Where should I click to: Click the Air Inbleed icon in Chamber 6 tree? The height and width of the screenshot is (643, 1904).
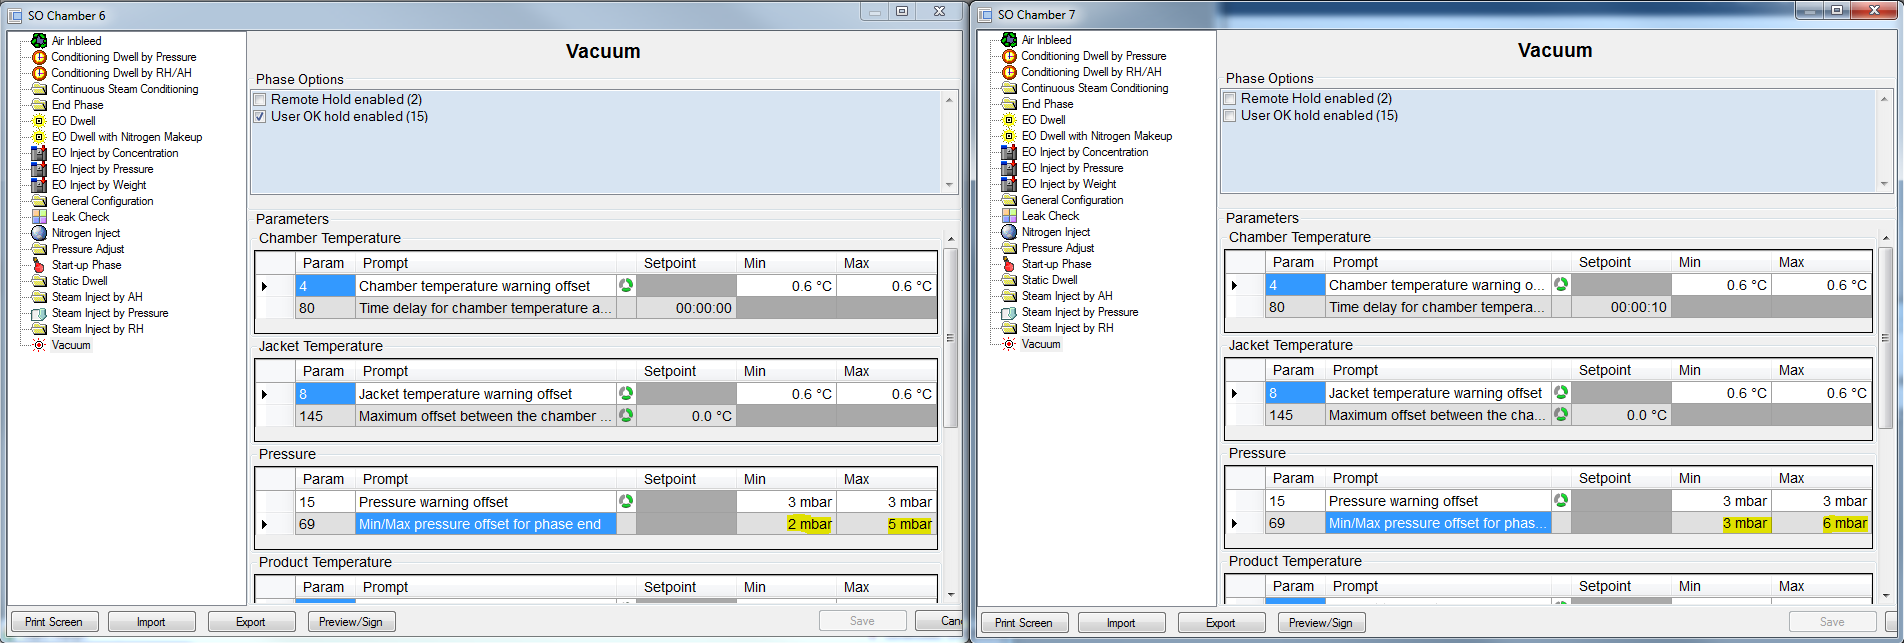tap(39, 41)
